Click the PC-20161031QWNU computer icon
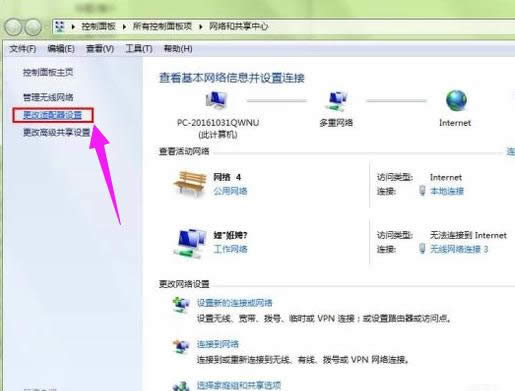This screenshot has height=391, width=515. click(217, 100)
